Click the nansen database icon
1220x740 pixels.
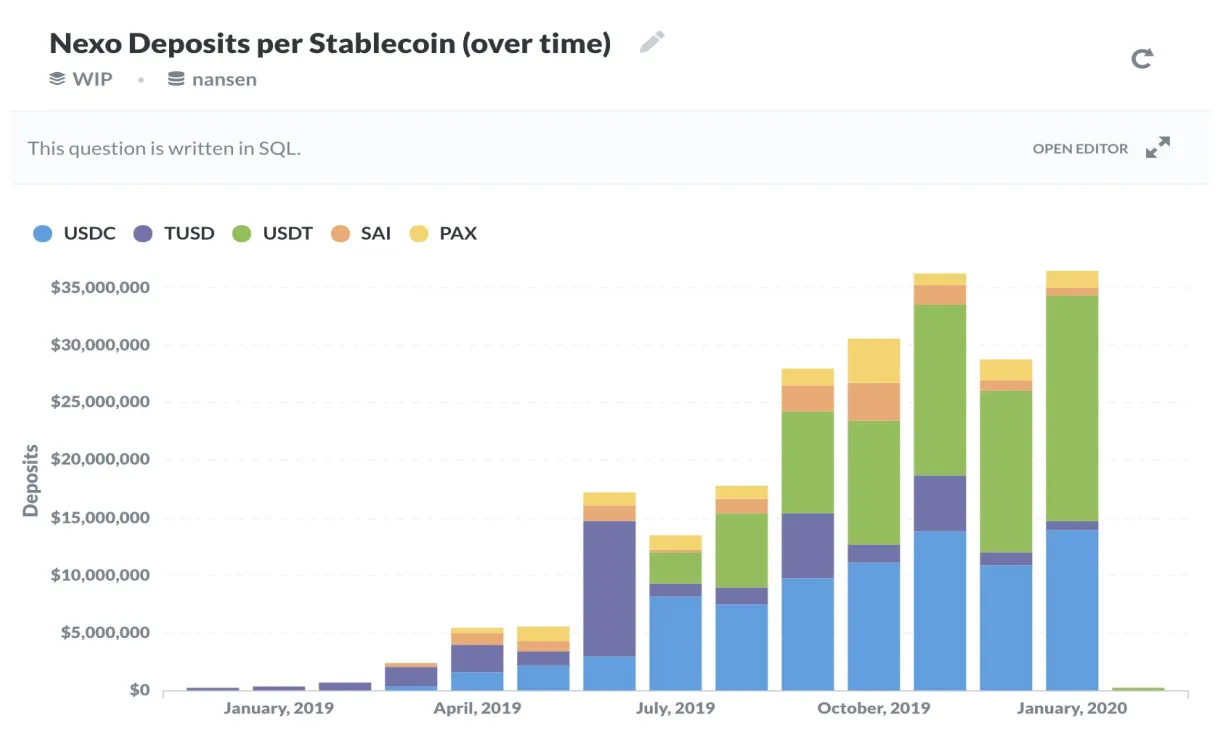click(176, 79)
